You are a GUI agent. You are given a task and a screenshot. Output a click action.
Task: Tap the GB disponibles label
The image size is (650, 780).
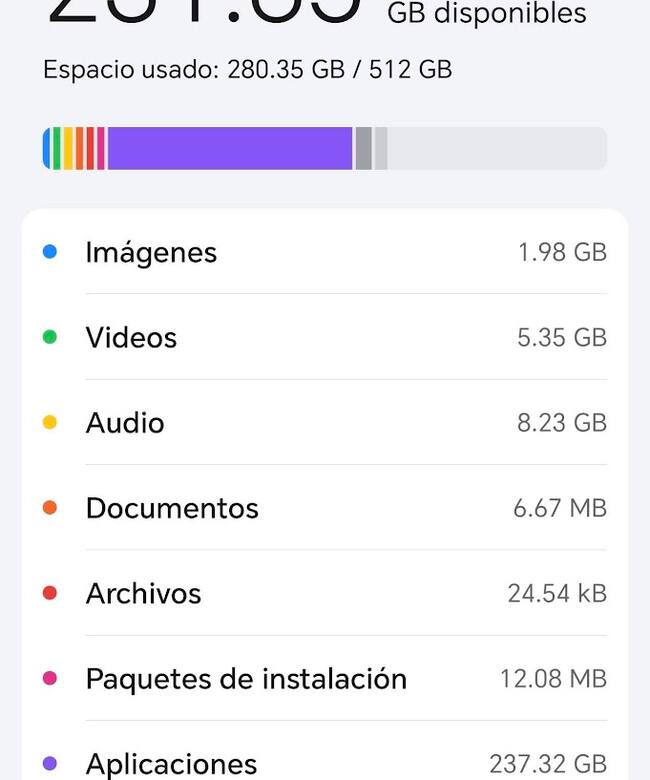(487, 14)
